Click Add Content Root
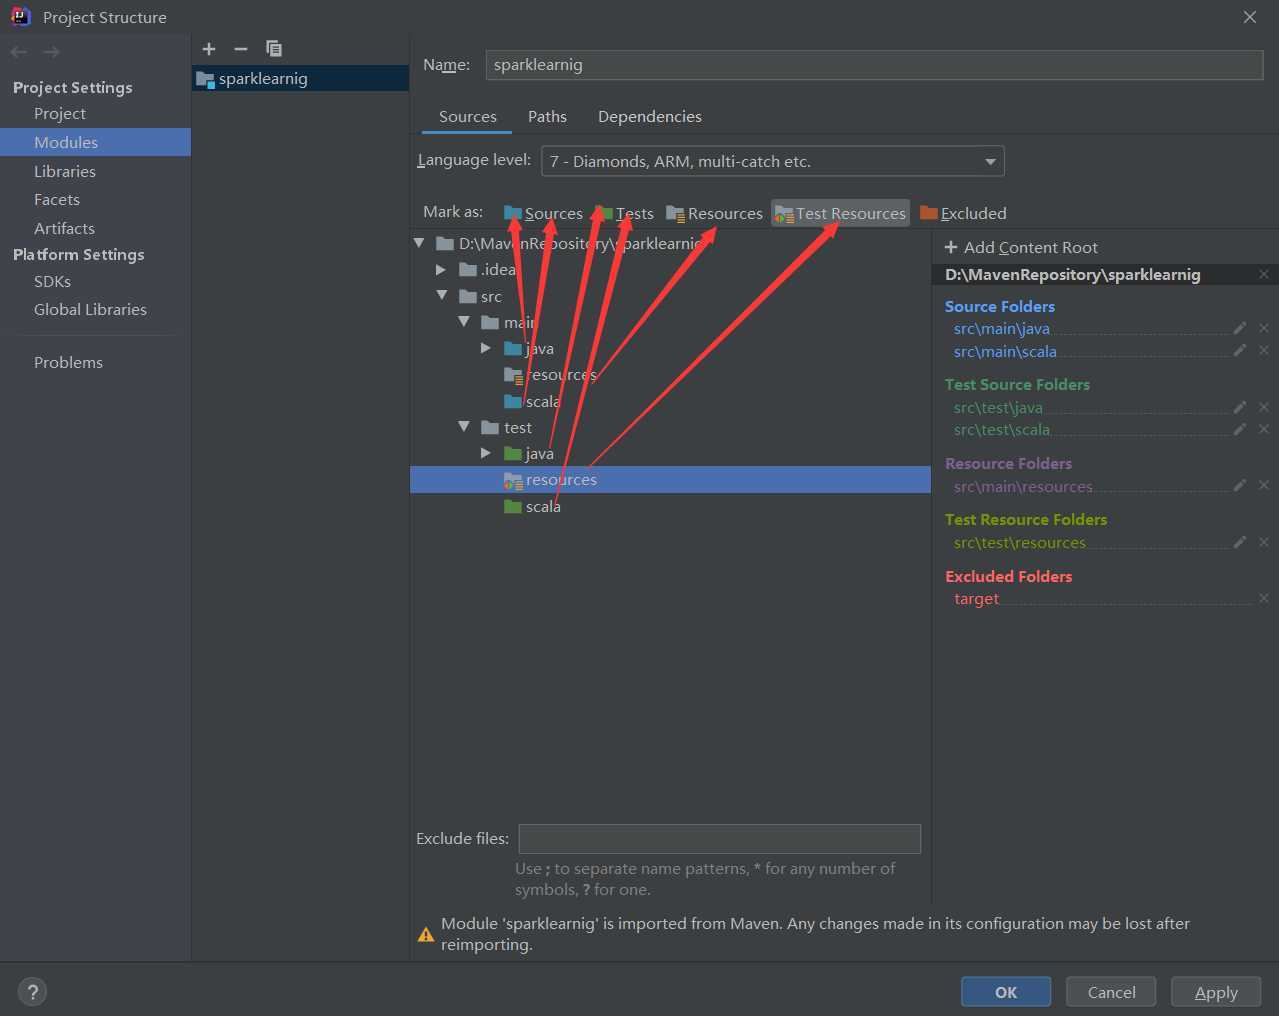This screenshot has height=1016, width=1279. (x=1021, y=247)
